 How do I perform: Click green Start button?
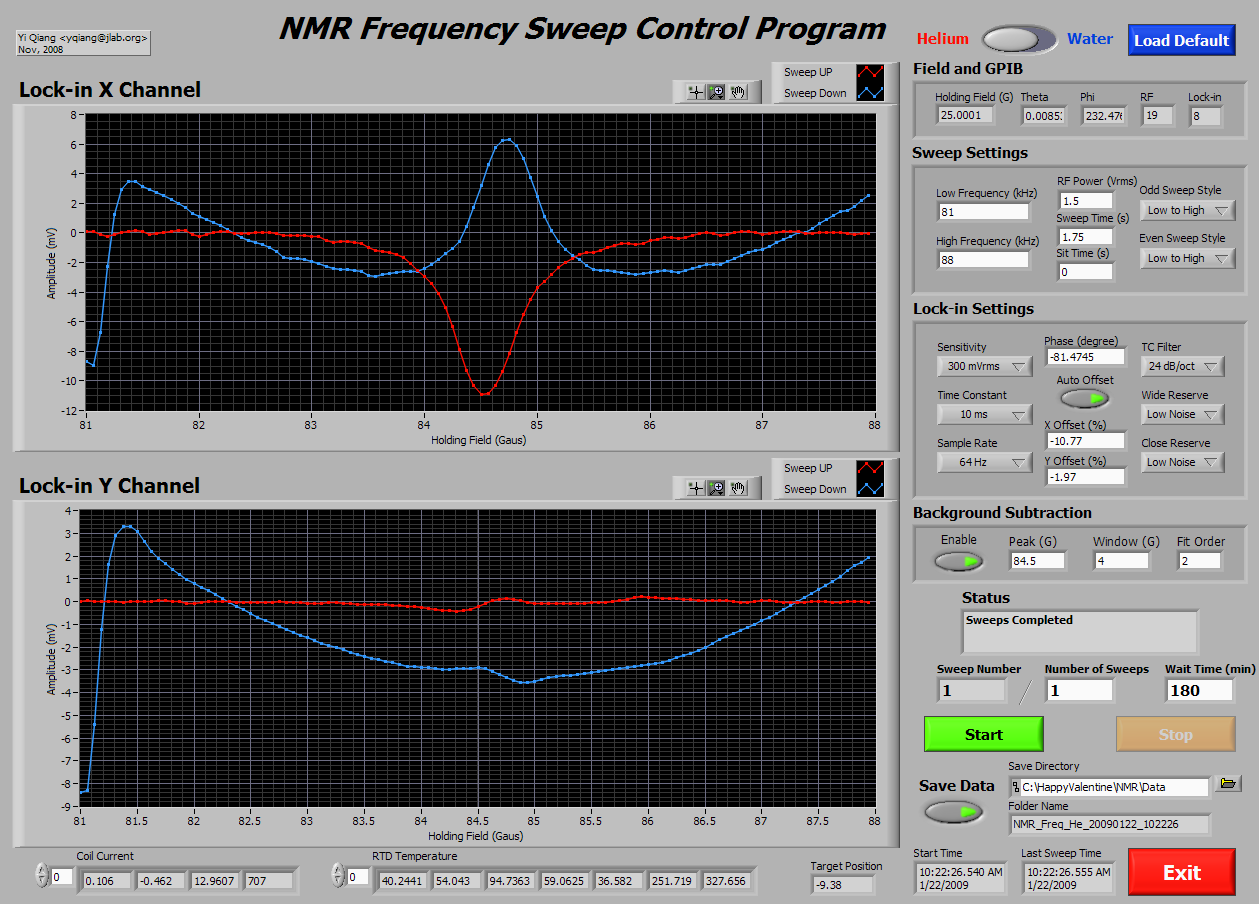tap(984, 734)
